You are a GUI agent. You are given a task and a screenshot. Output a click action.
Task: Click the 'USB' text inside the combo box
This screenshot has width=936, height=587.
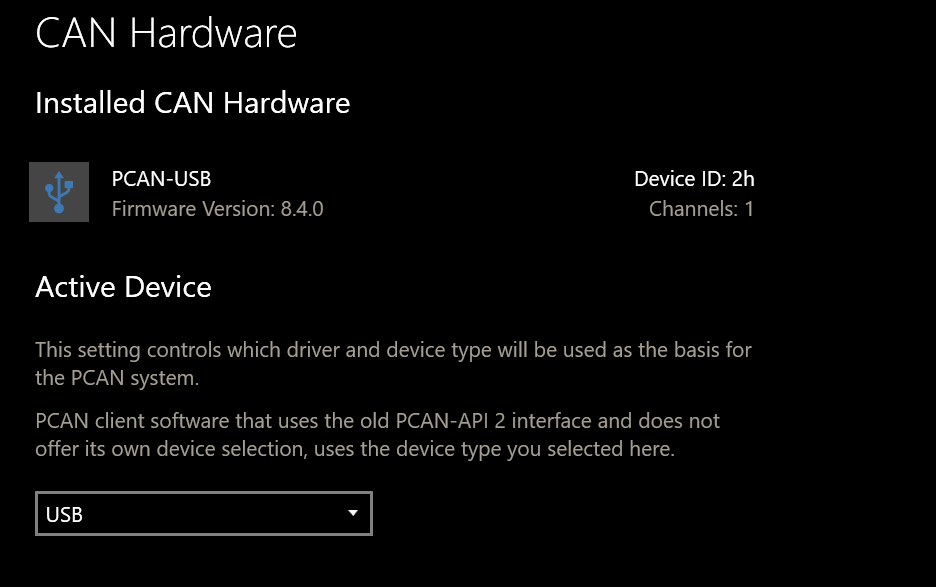coord(64,515)
